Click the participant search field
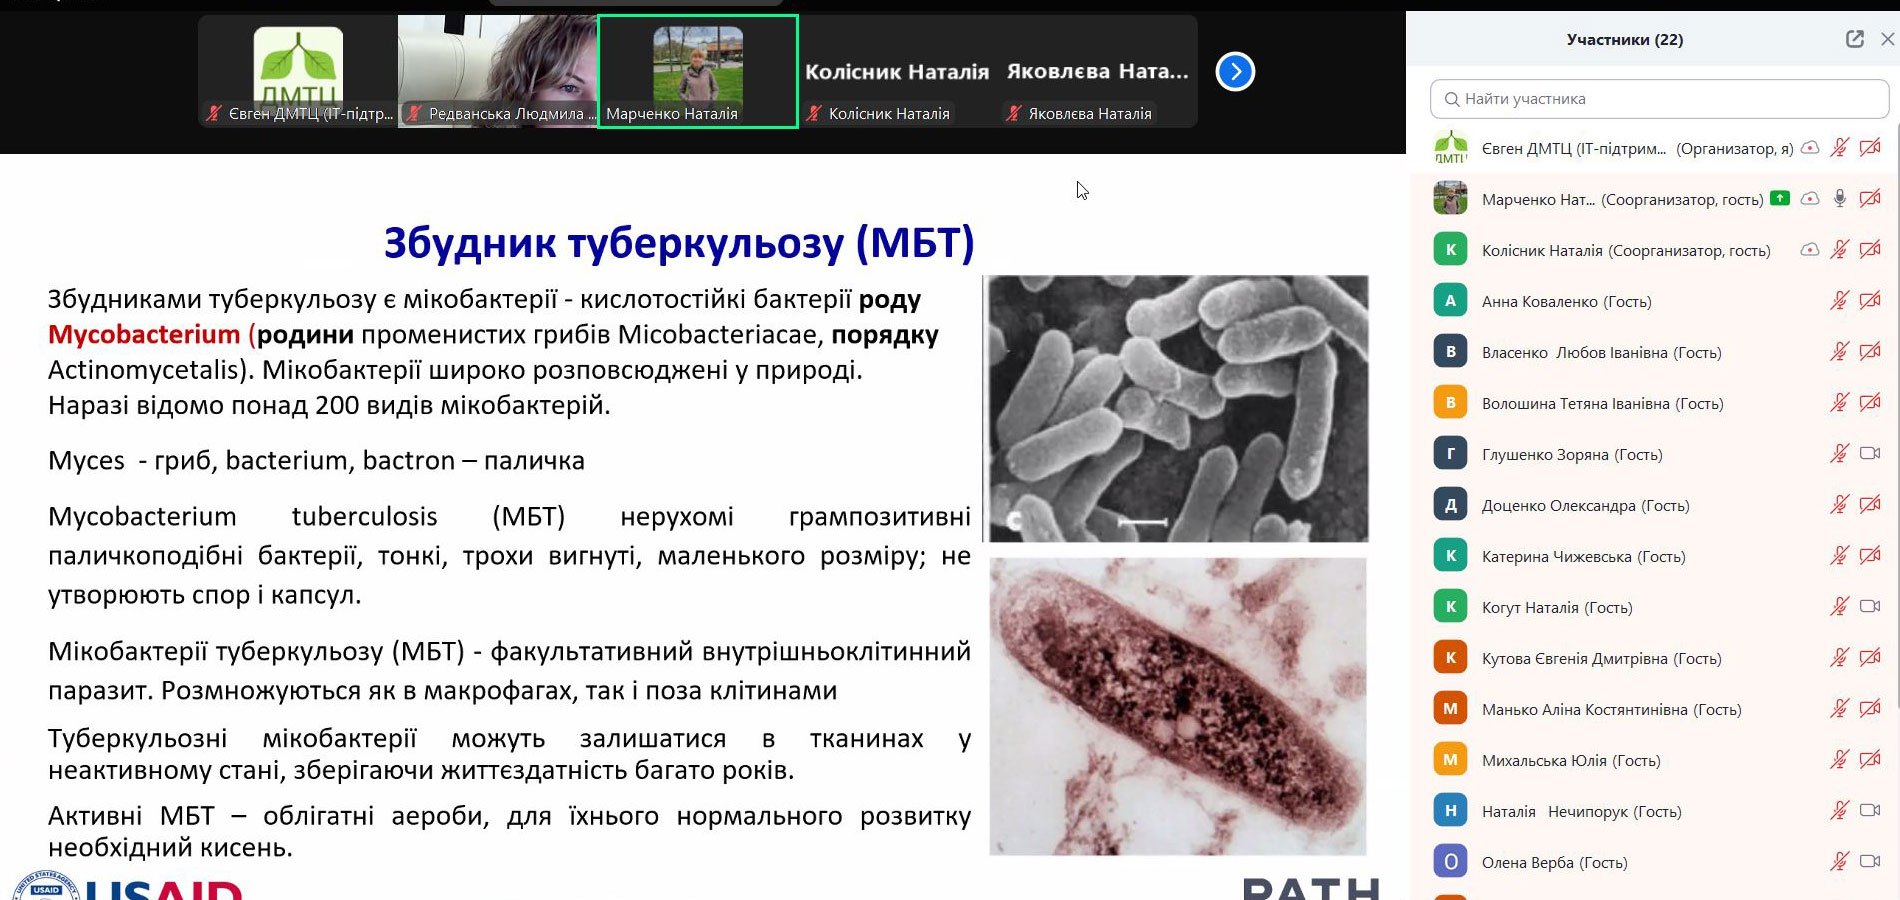The height and width of the screenshot is (900, 1900). coord(1660,99)
